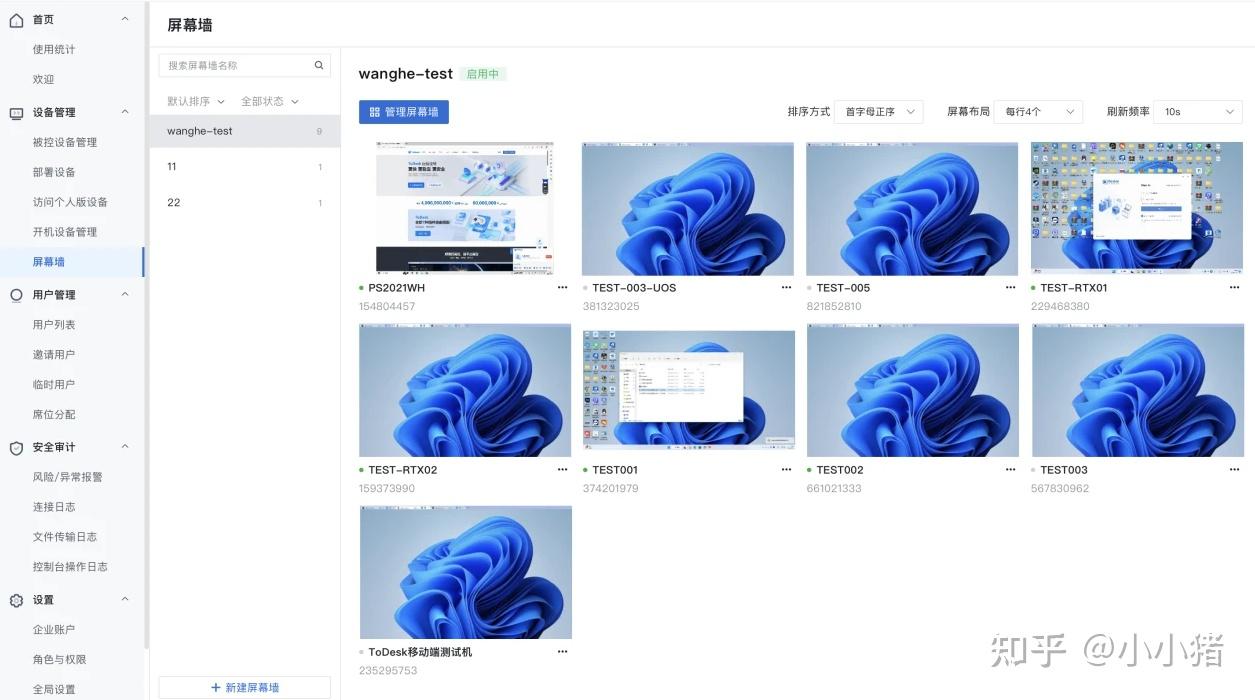Collapse the 用户管理 section
Viewport: 1255px width, 700px height.
click(125, 294)
